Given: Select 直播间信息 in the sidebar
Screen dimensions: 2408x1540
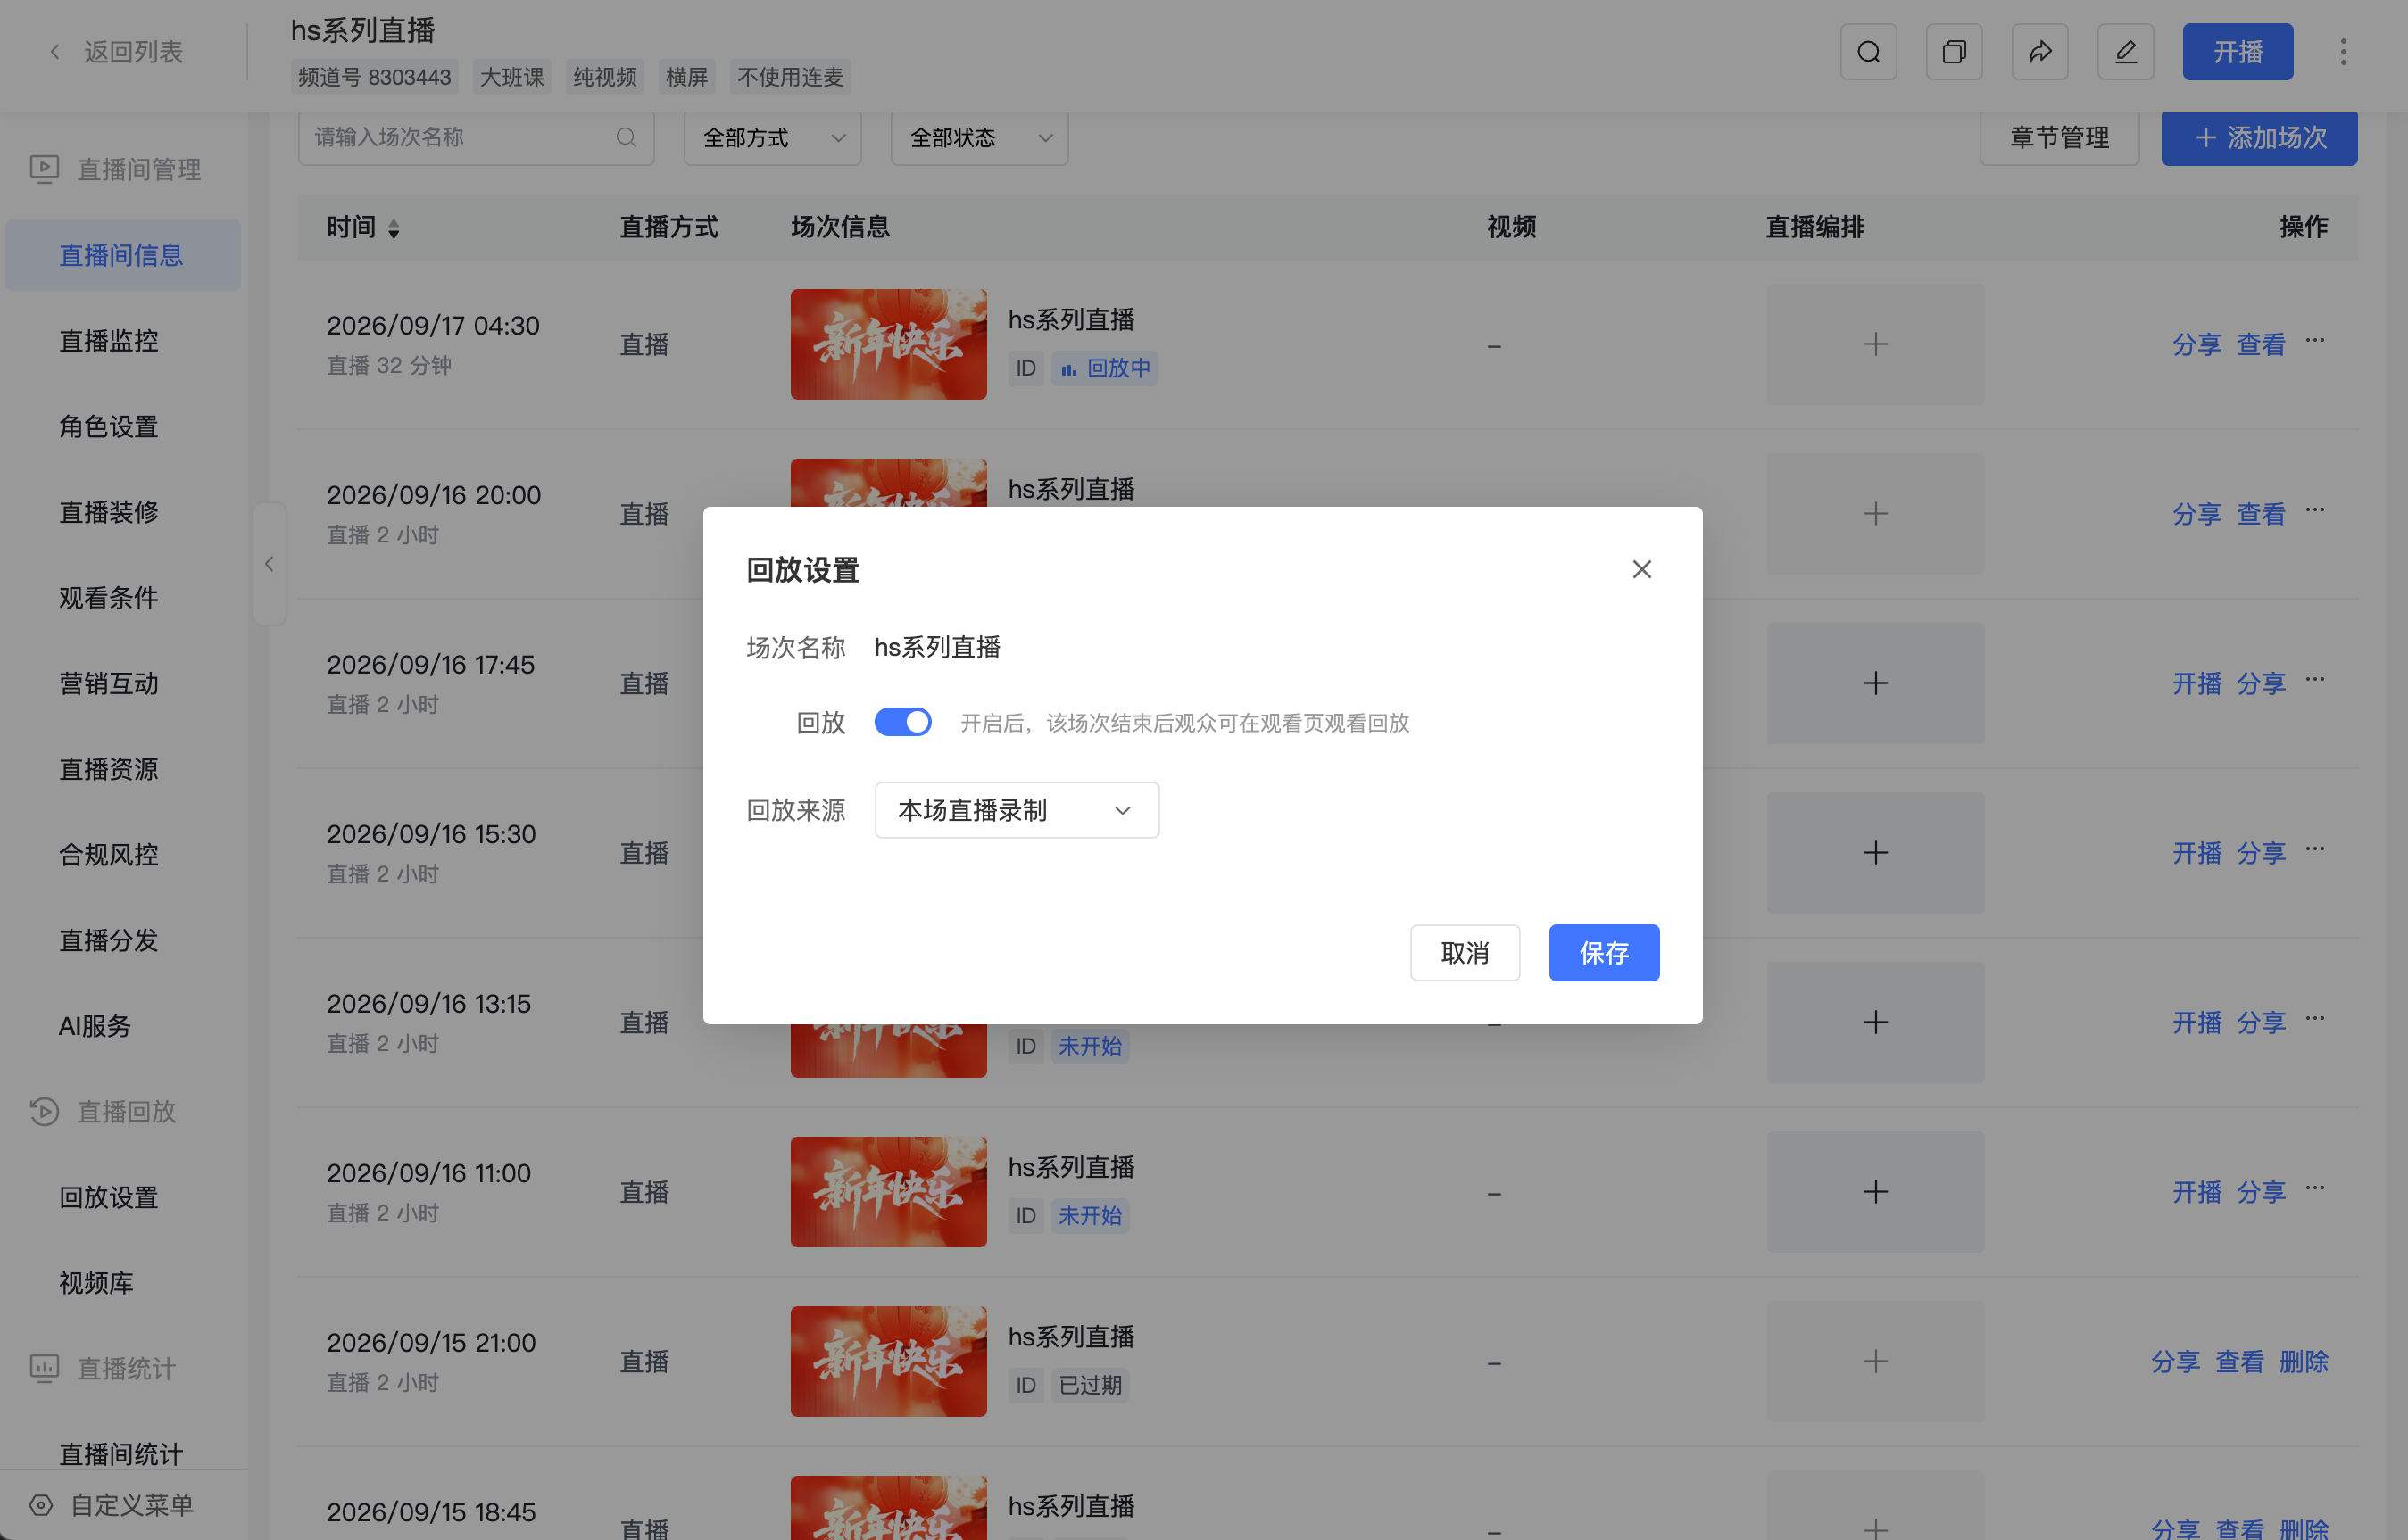Looking at the screenshot, I should pos(123,255).
